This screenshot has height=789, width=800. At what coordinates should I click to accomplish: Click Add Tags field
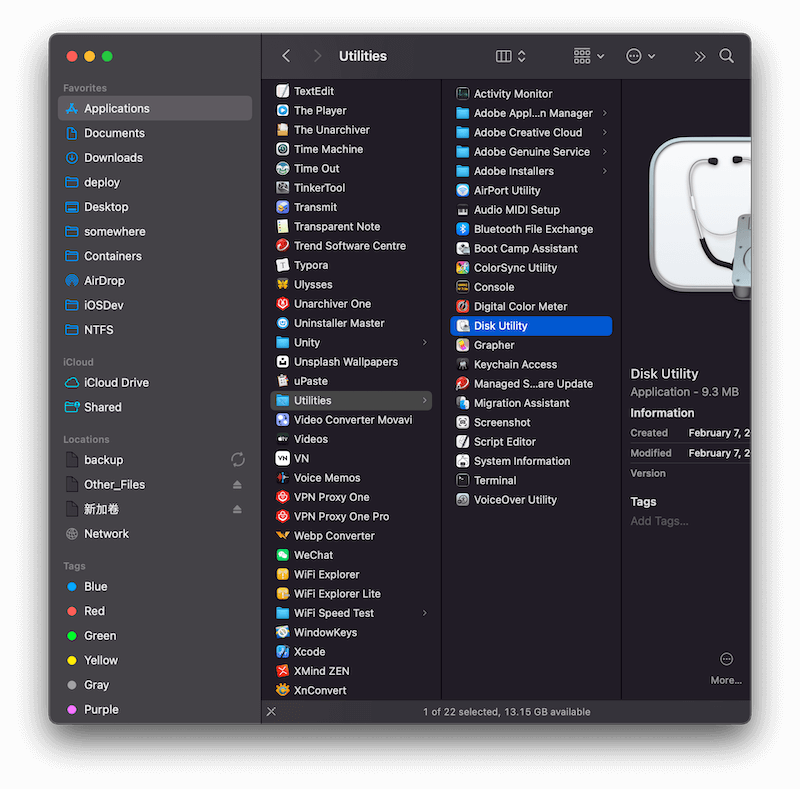tap(659, 521)
